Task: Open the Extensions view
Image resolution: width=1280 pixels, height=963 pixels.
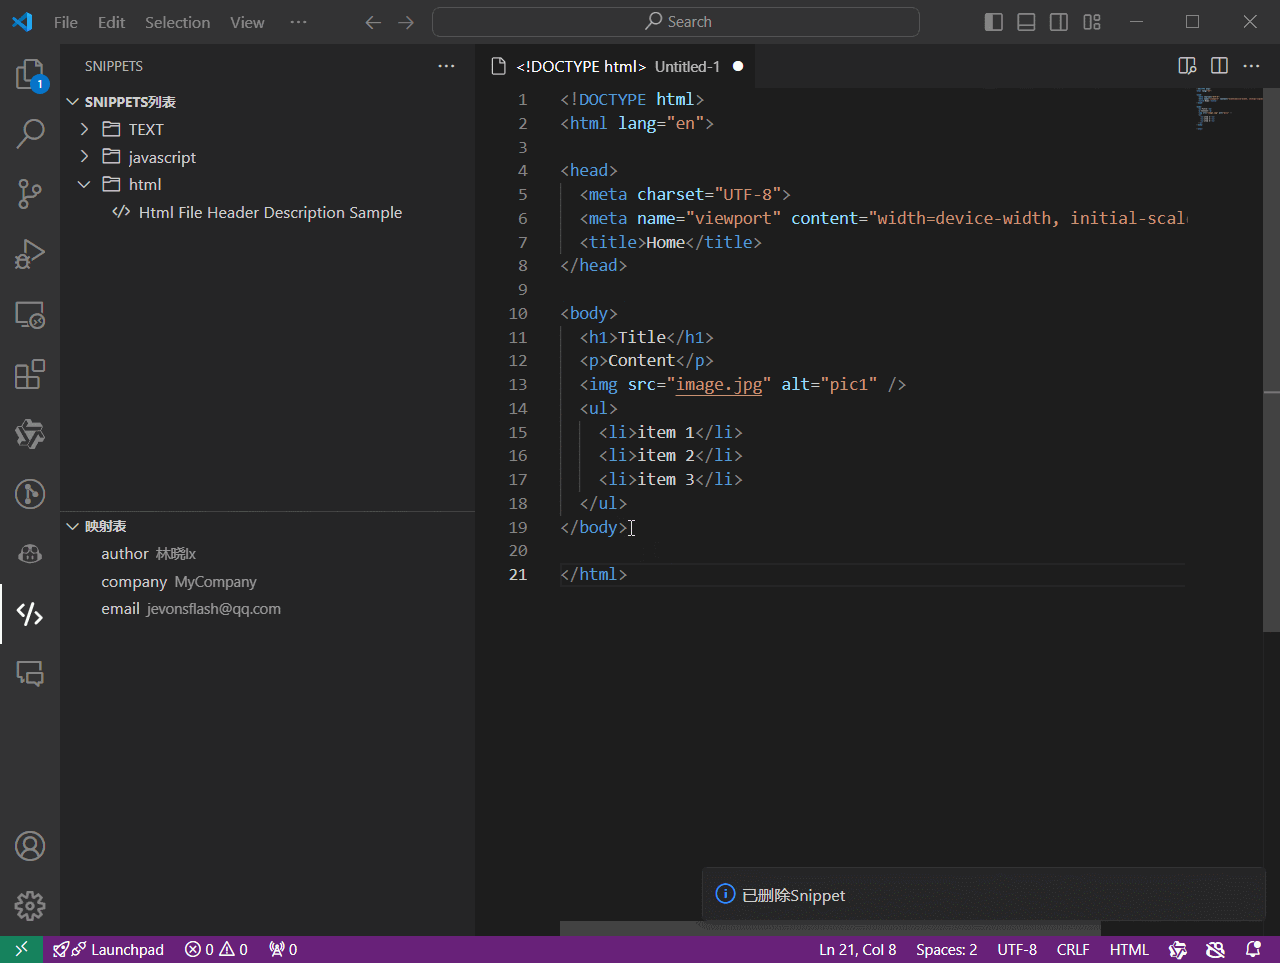Action: [x=30, y=374]
